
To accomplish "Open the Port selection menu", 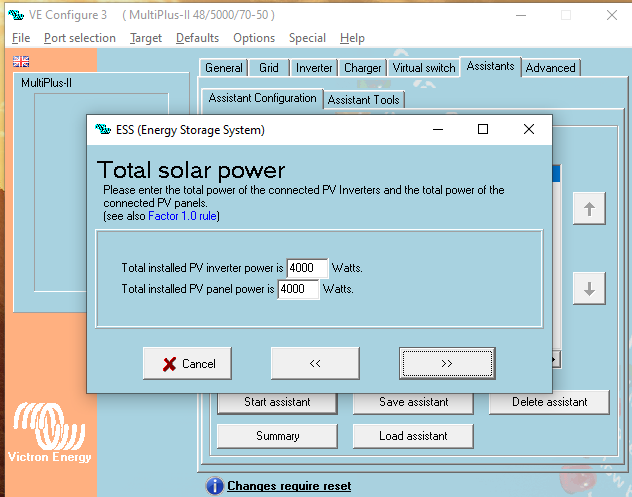I will 80,38.
